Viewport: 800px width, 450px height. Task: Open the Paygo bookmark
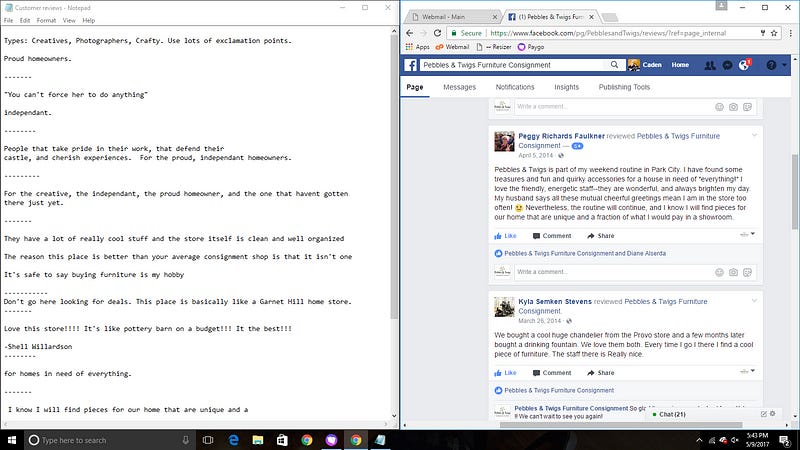click(531, 47)
